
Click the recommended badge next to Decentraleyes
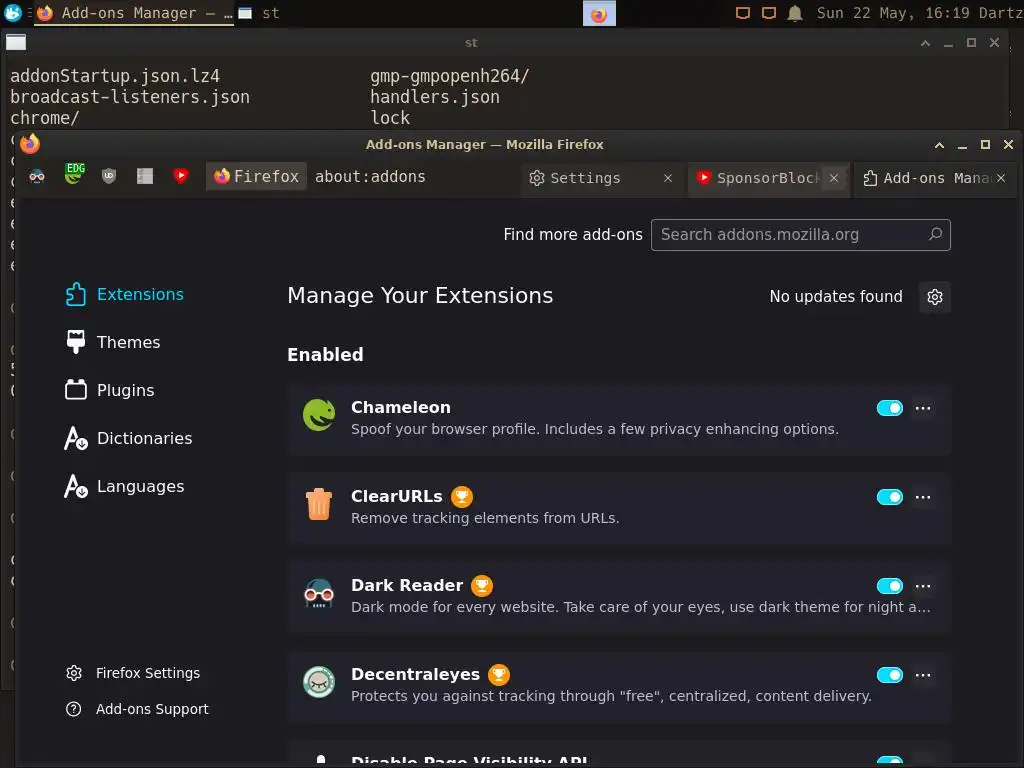point(499,675)
